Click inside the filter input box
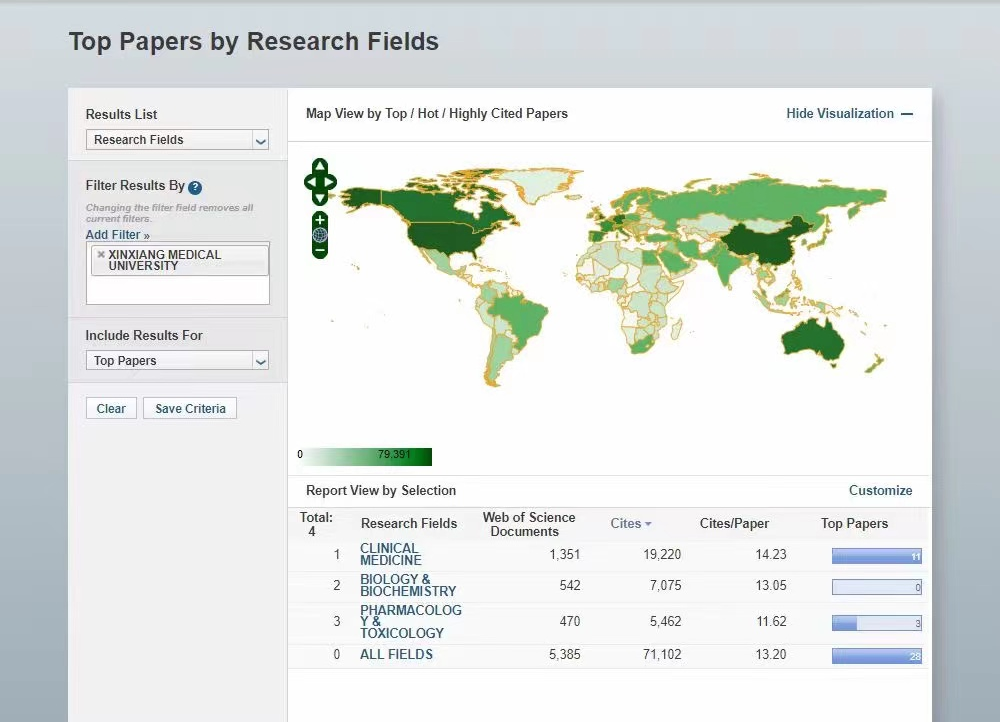This screenshot has width=1000, height=723. pos(177,289)
